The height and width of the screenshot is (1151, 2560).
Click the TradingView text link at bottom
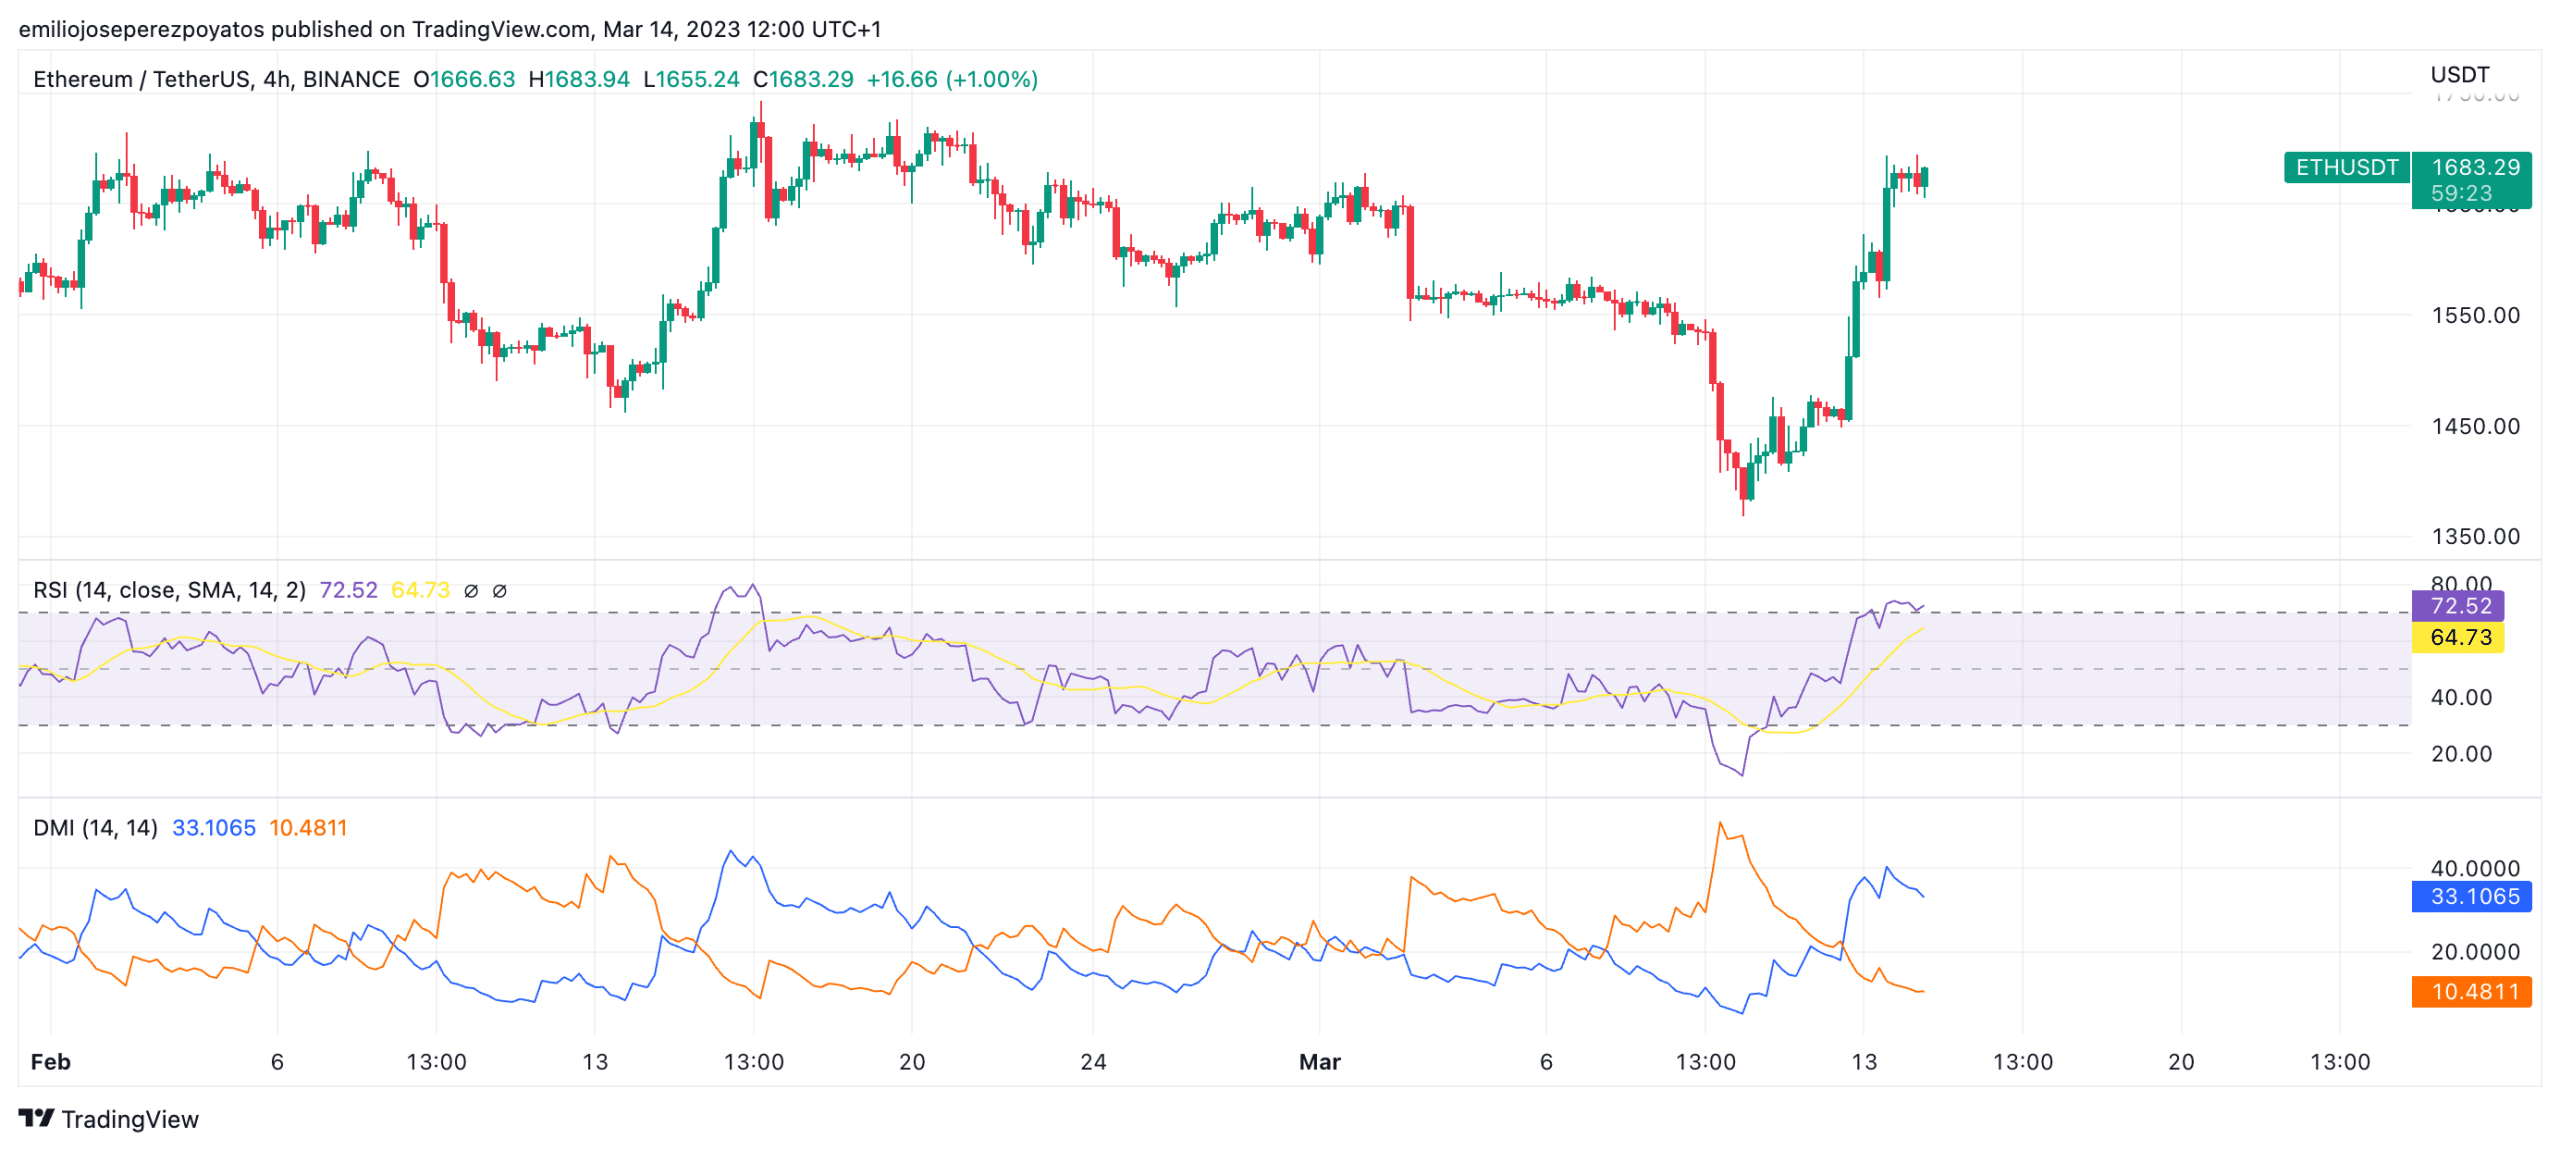tap(130, 1119)
